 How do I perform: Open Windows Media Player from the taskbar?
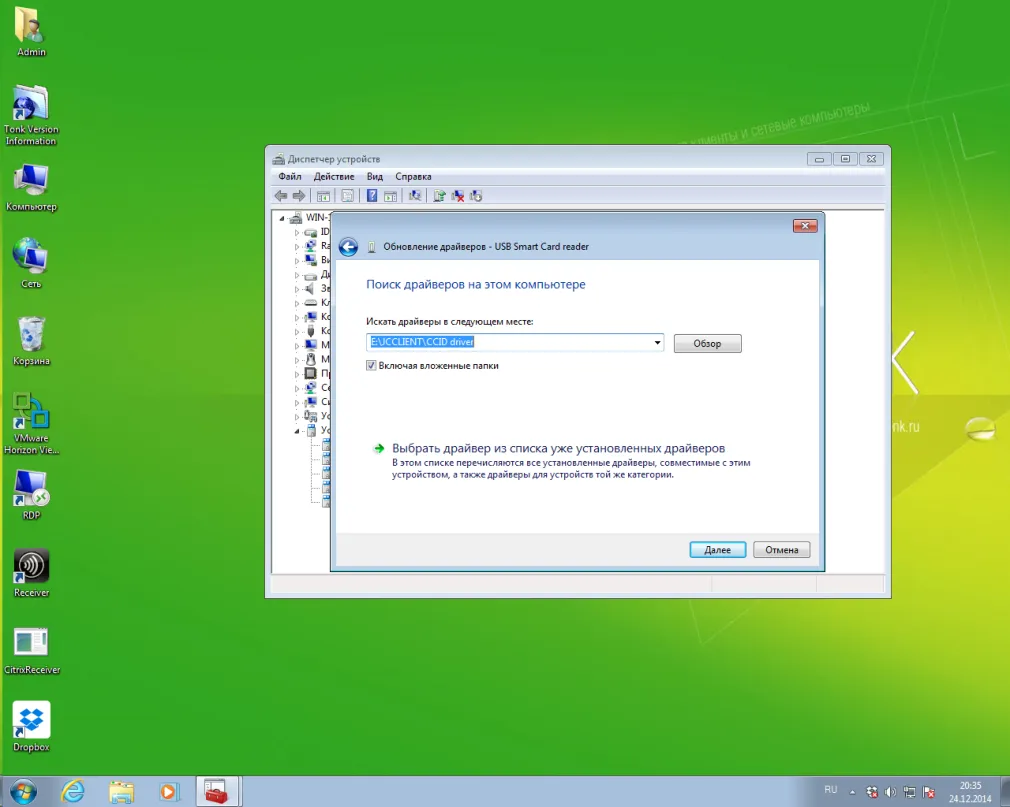tap(168, 791)
